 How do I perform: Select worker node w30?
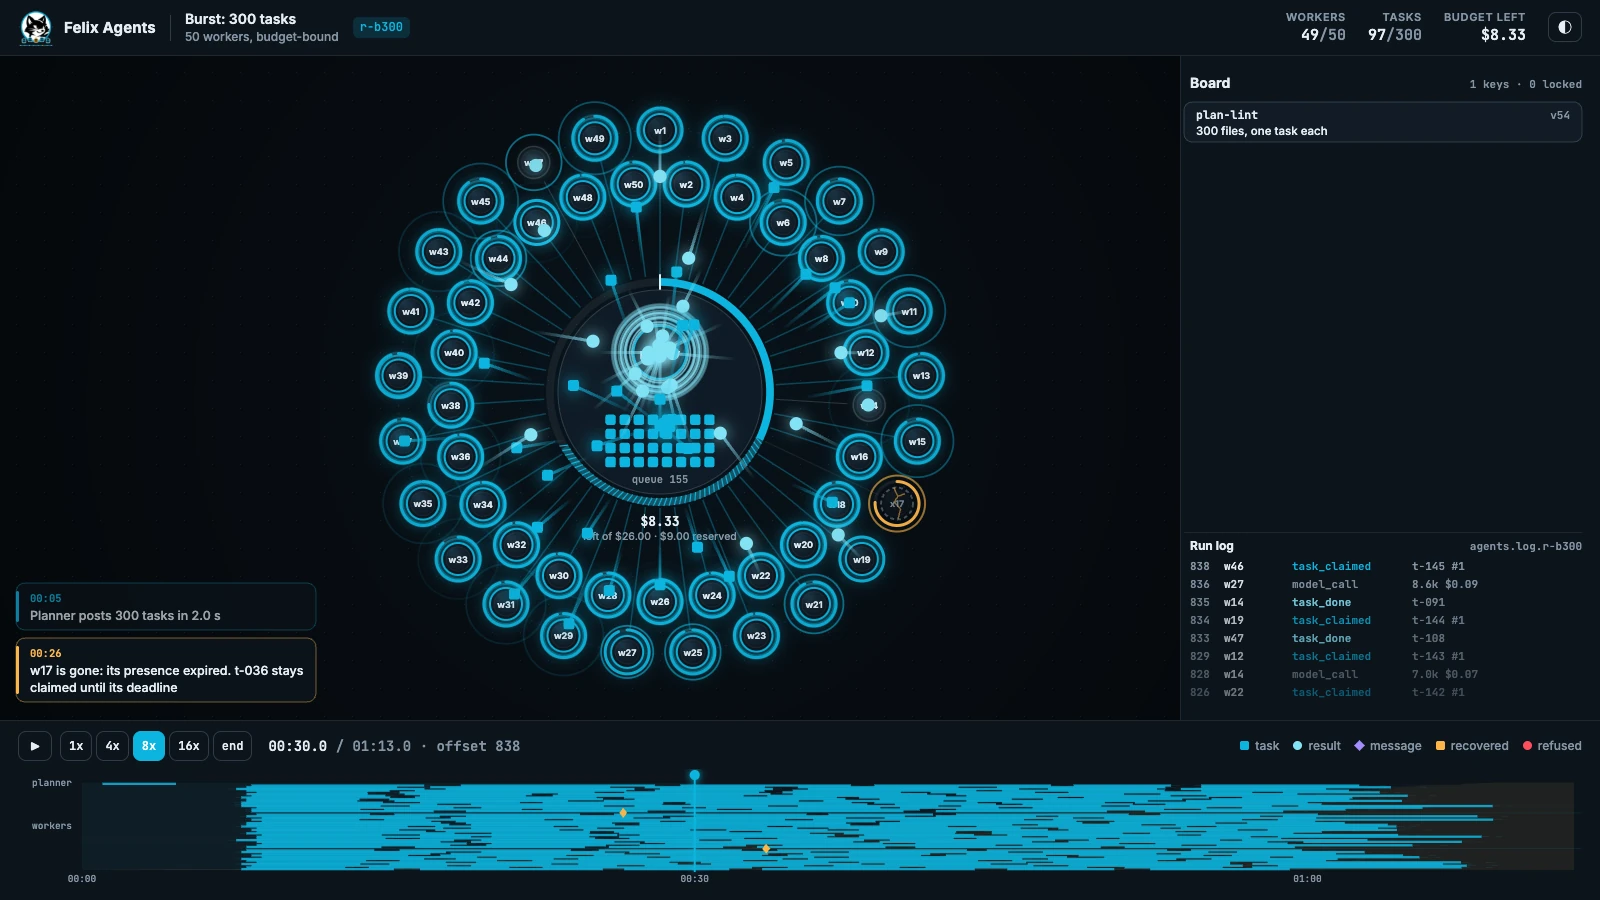(559, 575)
